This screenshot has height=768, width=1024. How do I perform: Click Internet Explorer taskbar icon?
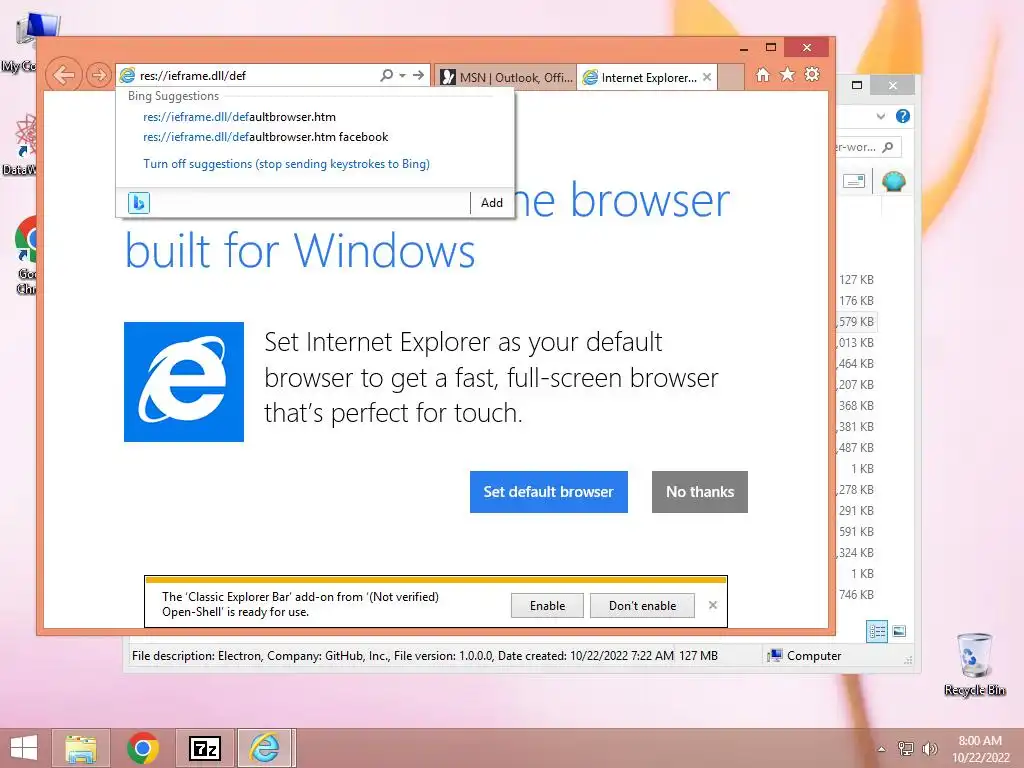click(x=265, y=748)
